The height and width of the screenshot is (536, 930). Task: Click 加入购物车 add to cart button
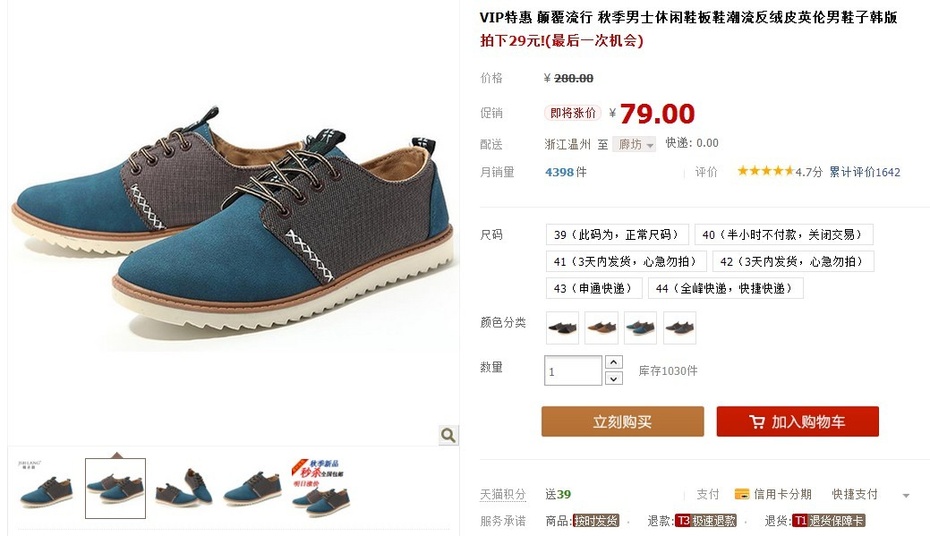(798, 422)
